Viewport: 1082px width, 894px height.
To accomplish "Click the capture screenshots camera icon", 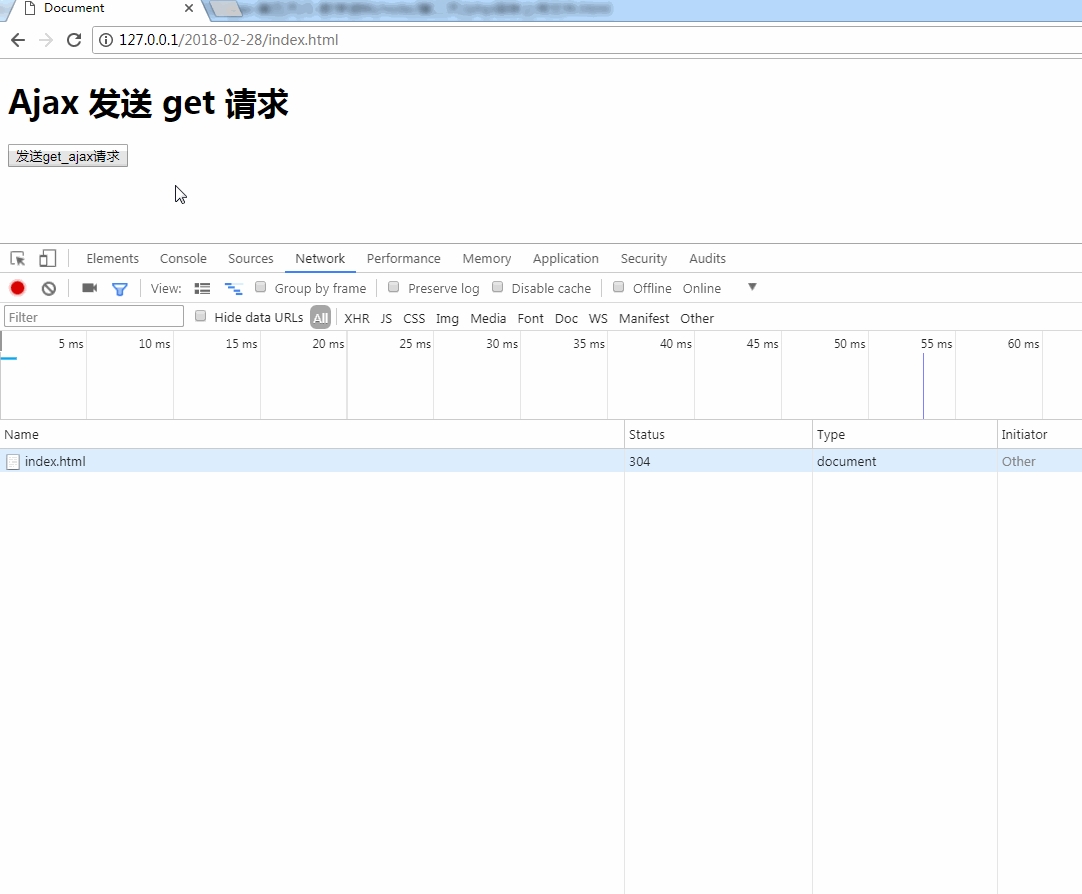I will click(90, 288).
